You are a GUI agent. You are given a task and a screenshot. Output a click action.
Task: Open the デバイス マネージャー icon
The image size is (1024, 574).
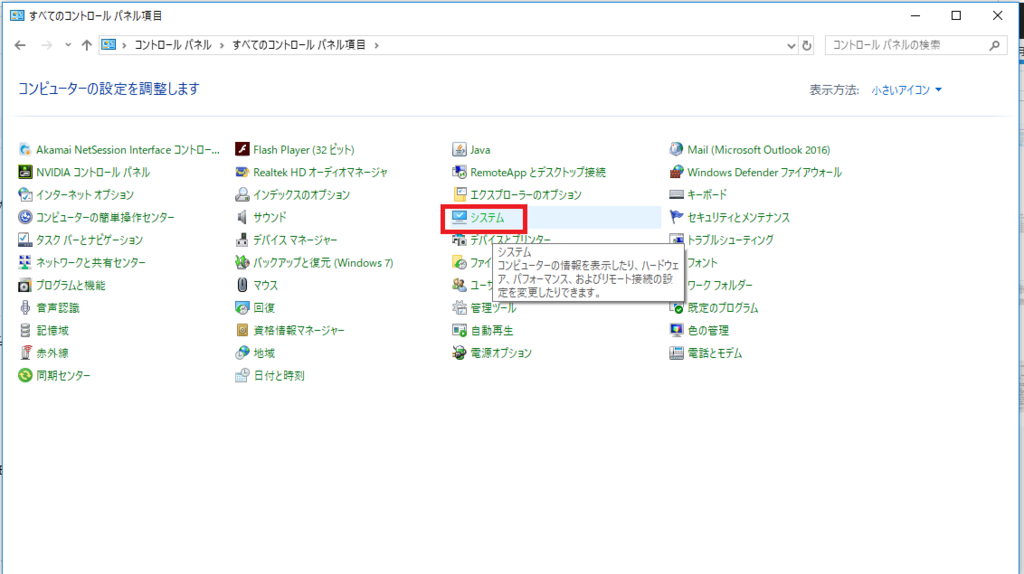(242, 240)
